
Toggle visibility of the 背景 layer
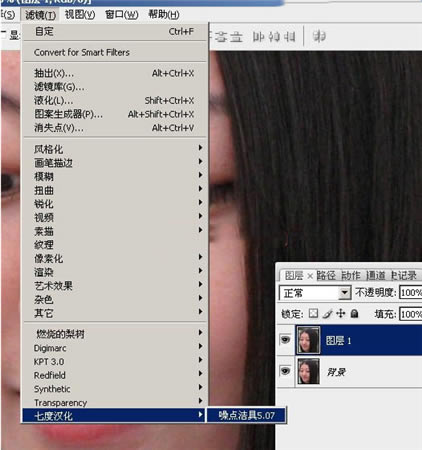[x=285, y=371]
